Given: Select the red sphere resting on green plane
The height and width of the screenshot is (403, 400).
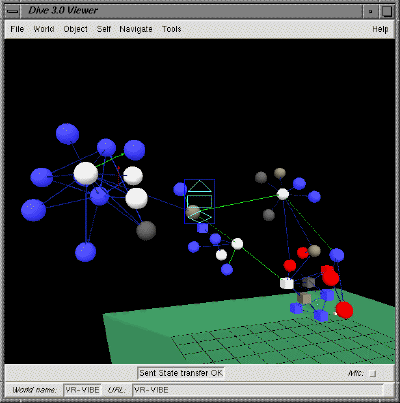Looking at the screenshot, I should pos(344,310).
